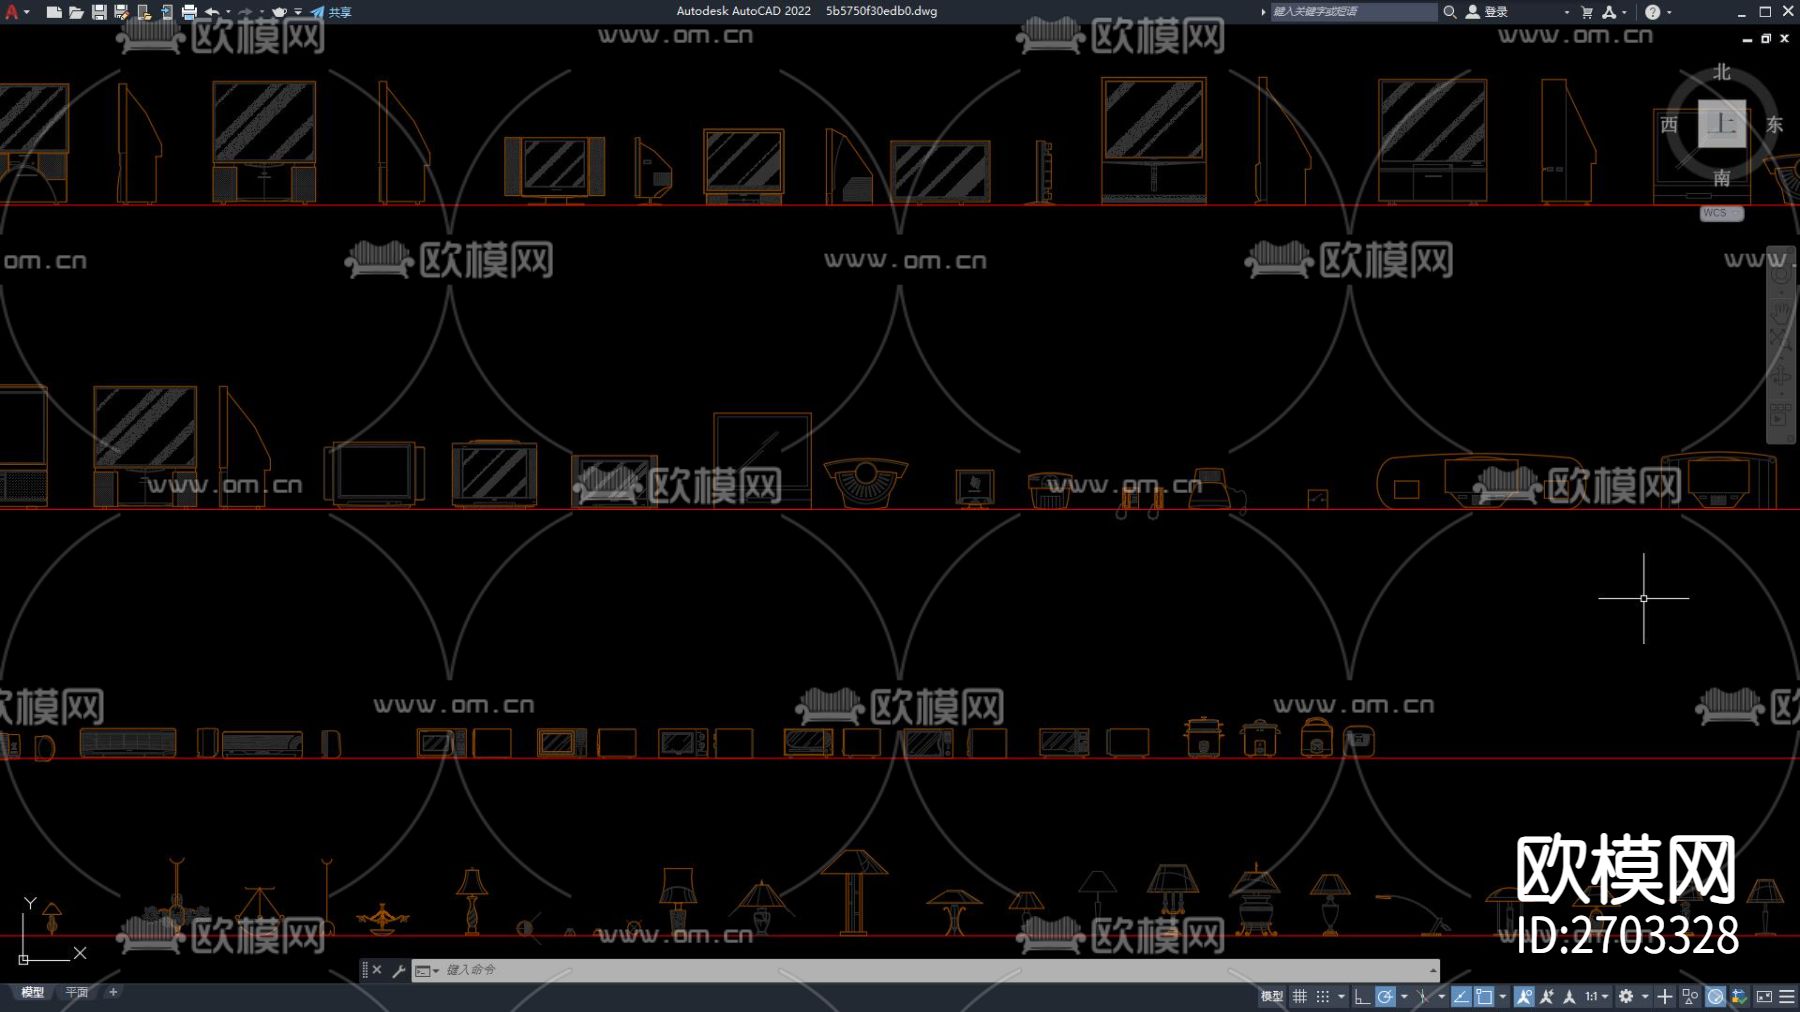Click the search box for keywords
The width and height of the screenshot is (1800, 1012).
[x=1353, y=12]
